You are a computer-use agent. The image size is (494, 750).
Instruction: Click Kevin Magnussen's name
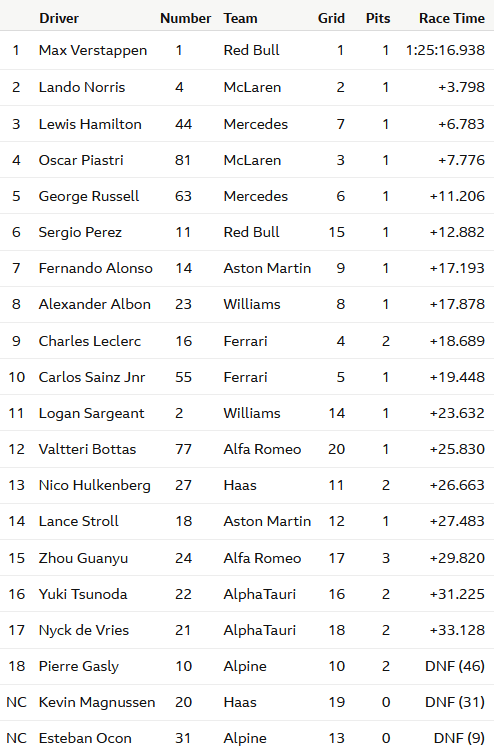click(x=97, y=702)
